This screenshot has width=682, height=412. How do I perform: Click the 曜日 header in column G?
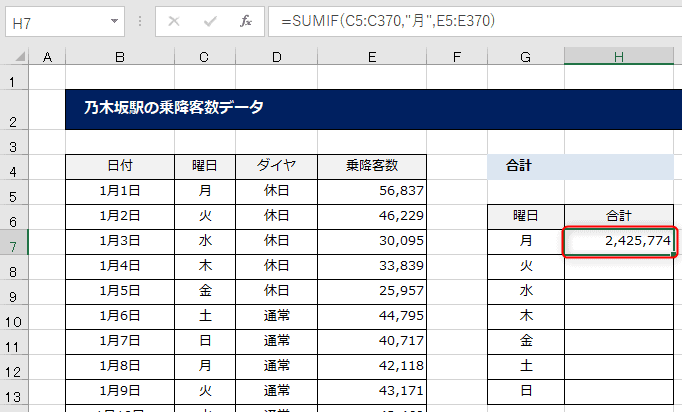pyautogui.click(x=526, y=217)
